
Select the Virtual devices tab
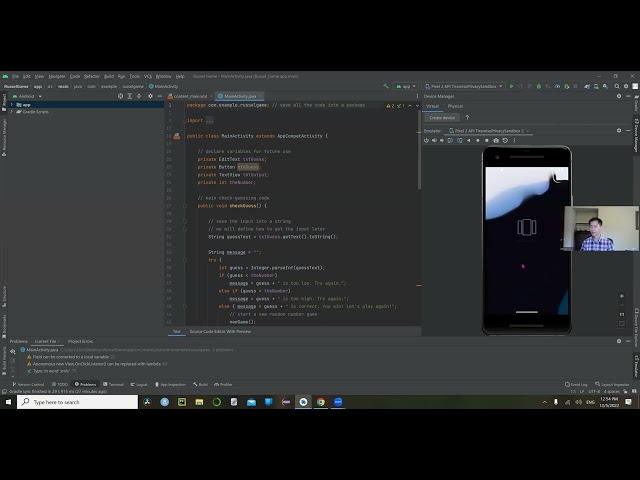tap(432, 106)
